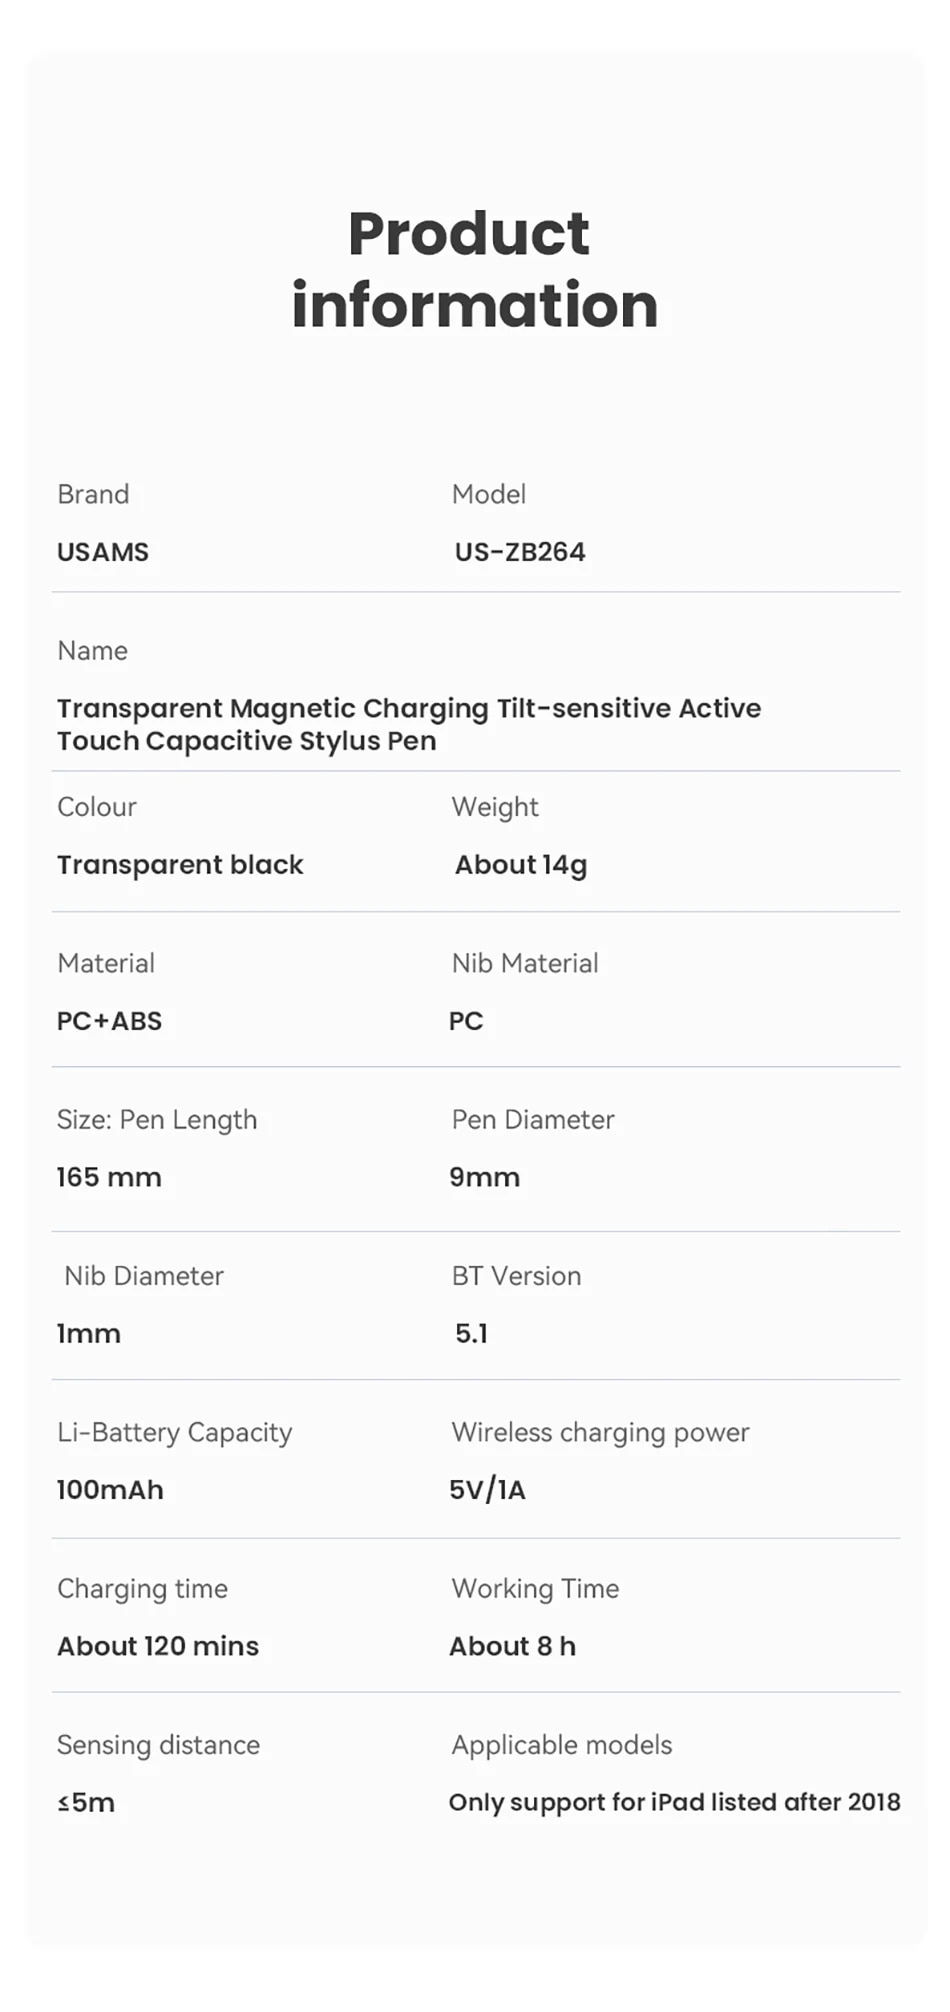The image size is (950, 2012).
Task: Select the stylus pen product name text
Action: point(409,724)
